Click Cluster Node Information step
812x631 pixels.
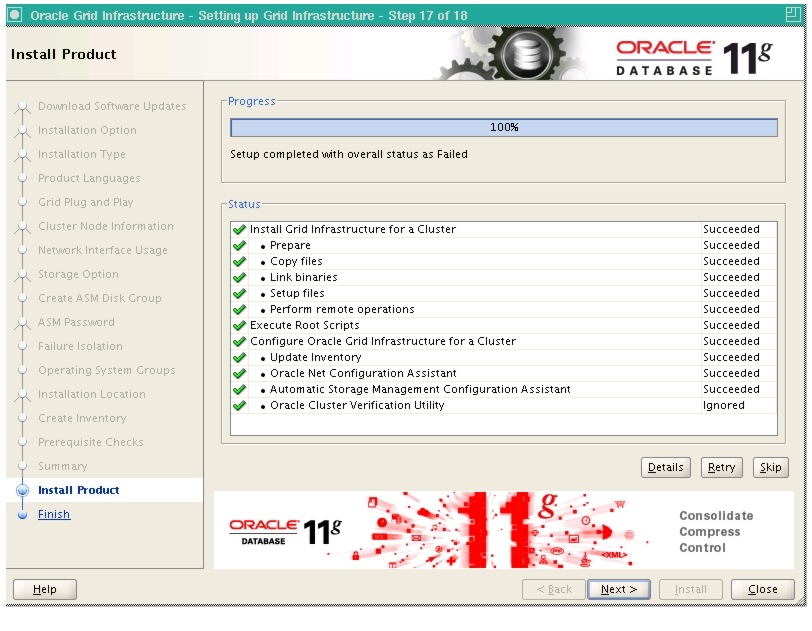click(106, 226)
